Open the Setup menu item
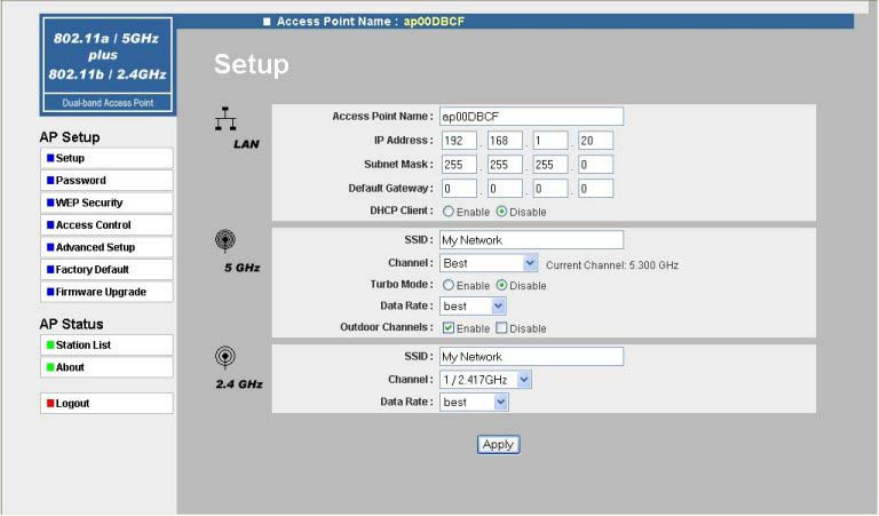The image size is (879, 516). (x=107, y=158)
